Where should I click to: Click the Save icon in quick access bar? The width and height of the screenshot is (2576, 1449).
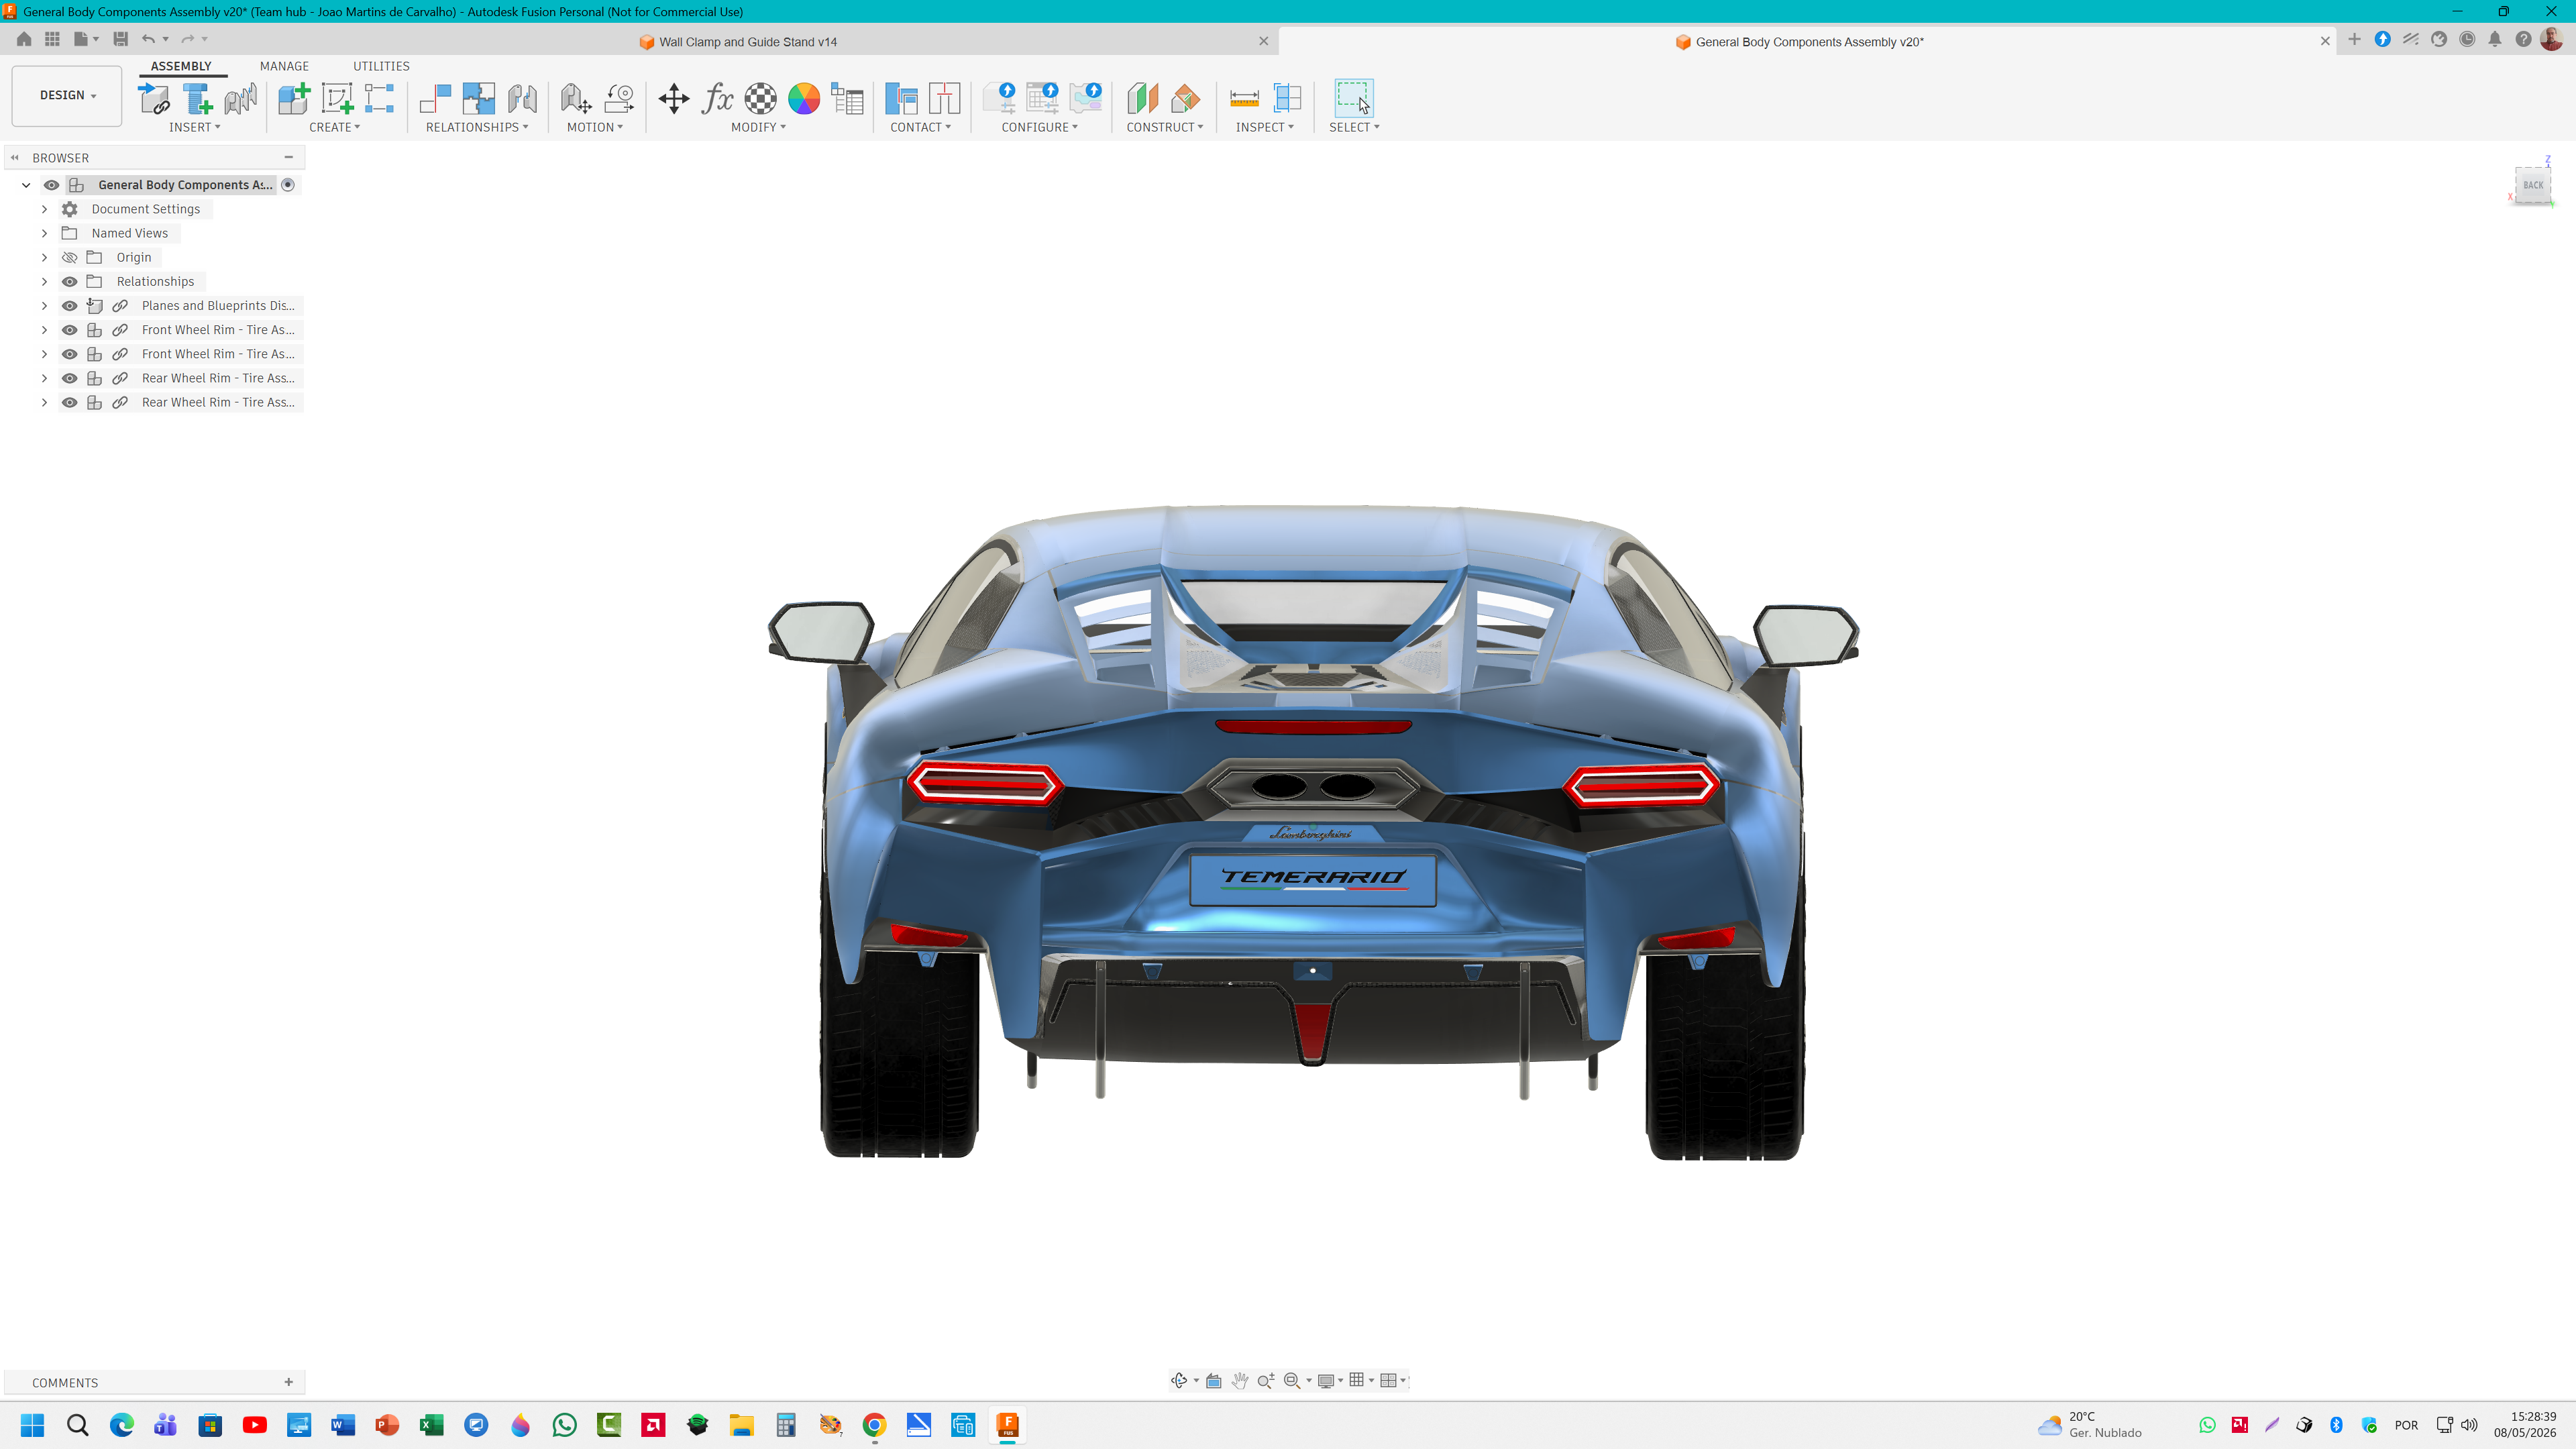point(120,39)
